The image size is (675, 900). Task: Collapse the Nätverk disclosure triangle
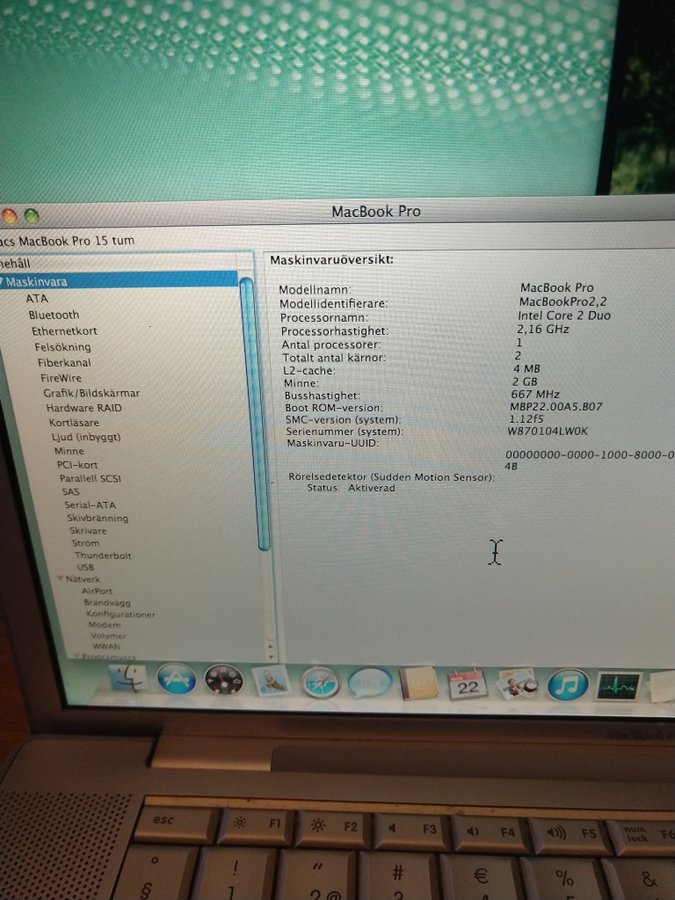click(60, 579)
